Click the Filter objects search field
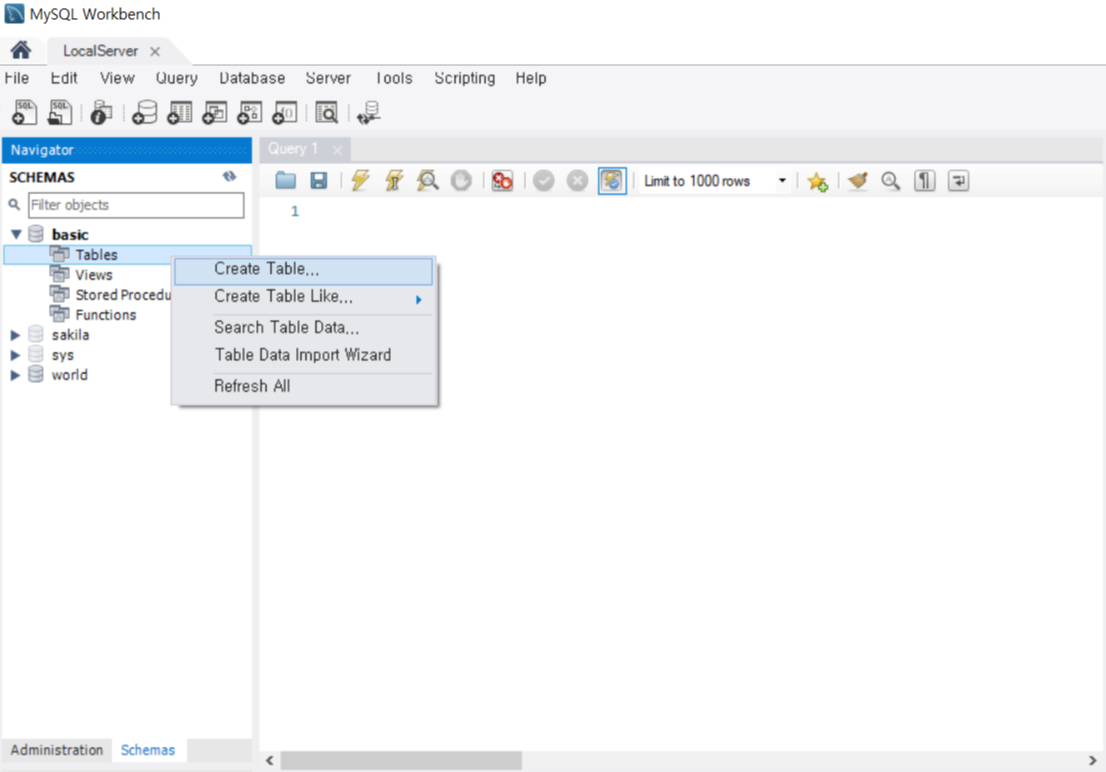Screen dimensions: 1106x772 click(x=136, y=205)
